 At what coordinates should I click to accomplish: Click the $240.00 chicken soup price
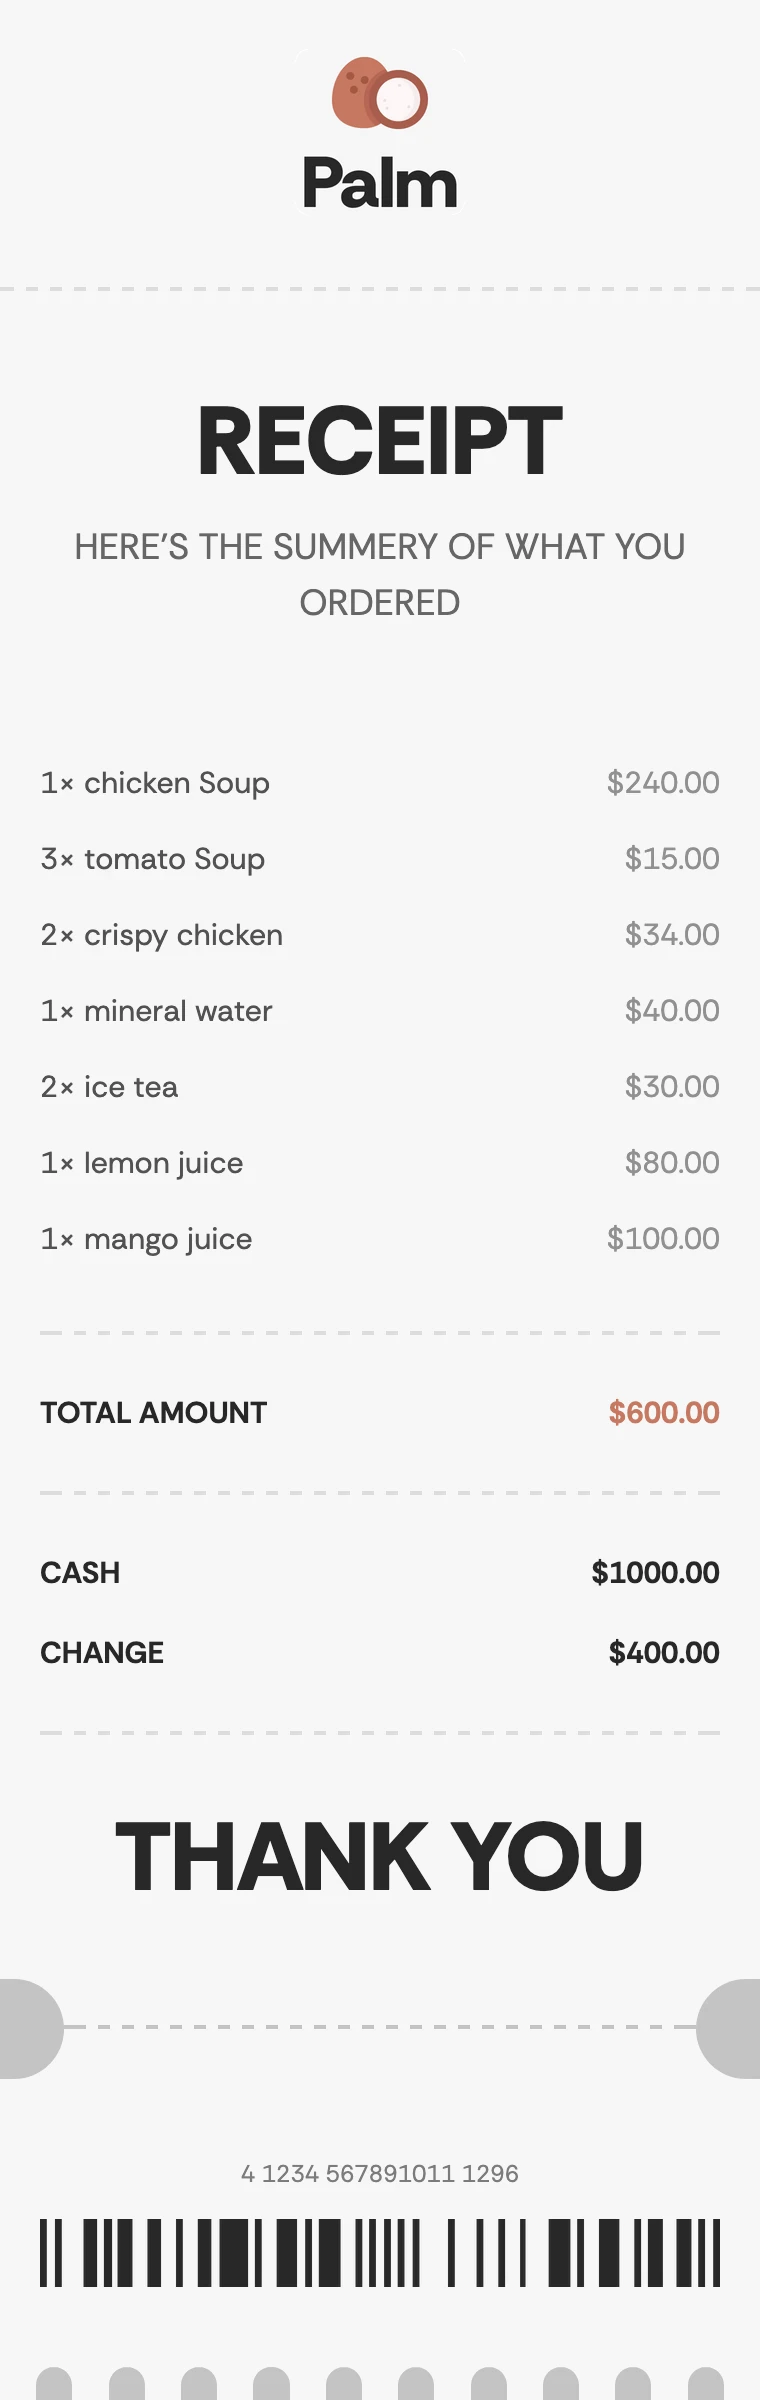click(x=663, y=783)
